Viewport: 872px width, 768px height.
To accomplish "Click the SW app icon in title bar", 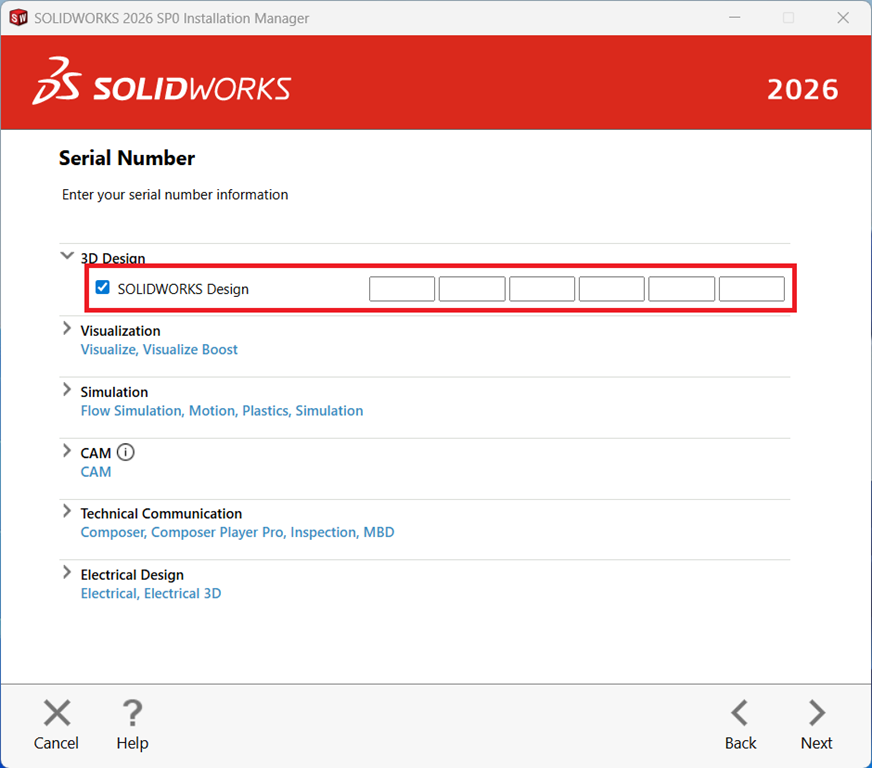I will (18, 18).
